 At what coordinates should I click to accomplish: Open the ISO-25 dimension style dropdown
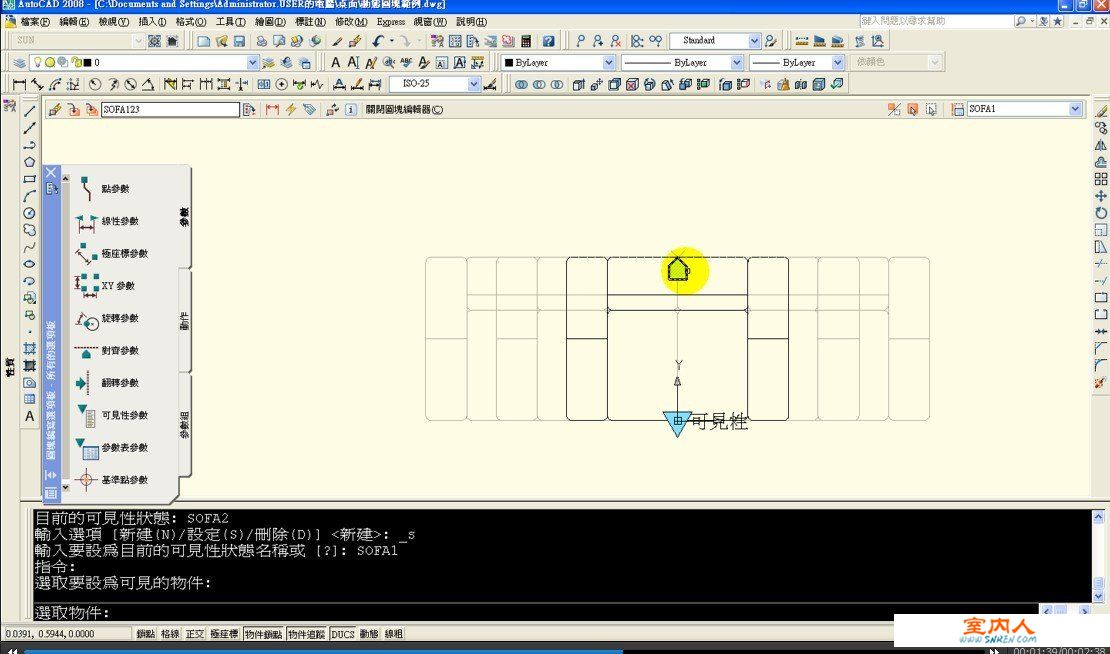coord(474,84)
